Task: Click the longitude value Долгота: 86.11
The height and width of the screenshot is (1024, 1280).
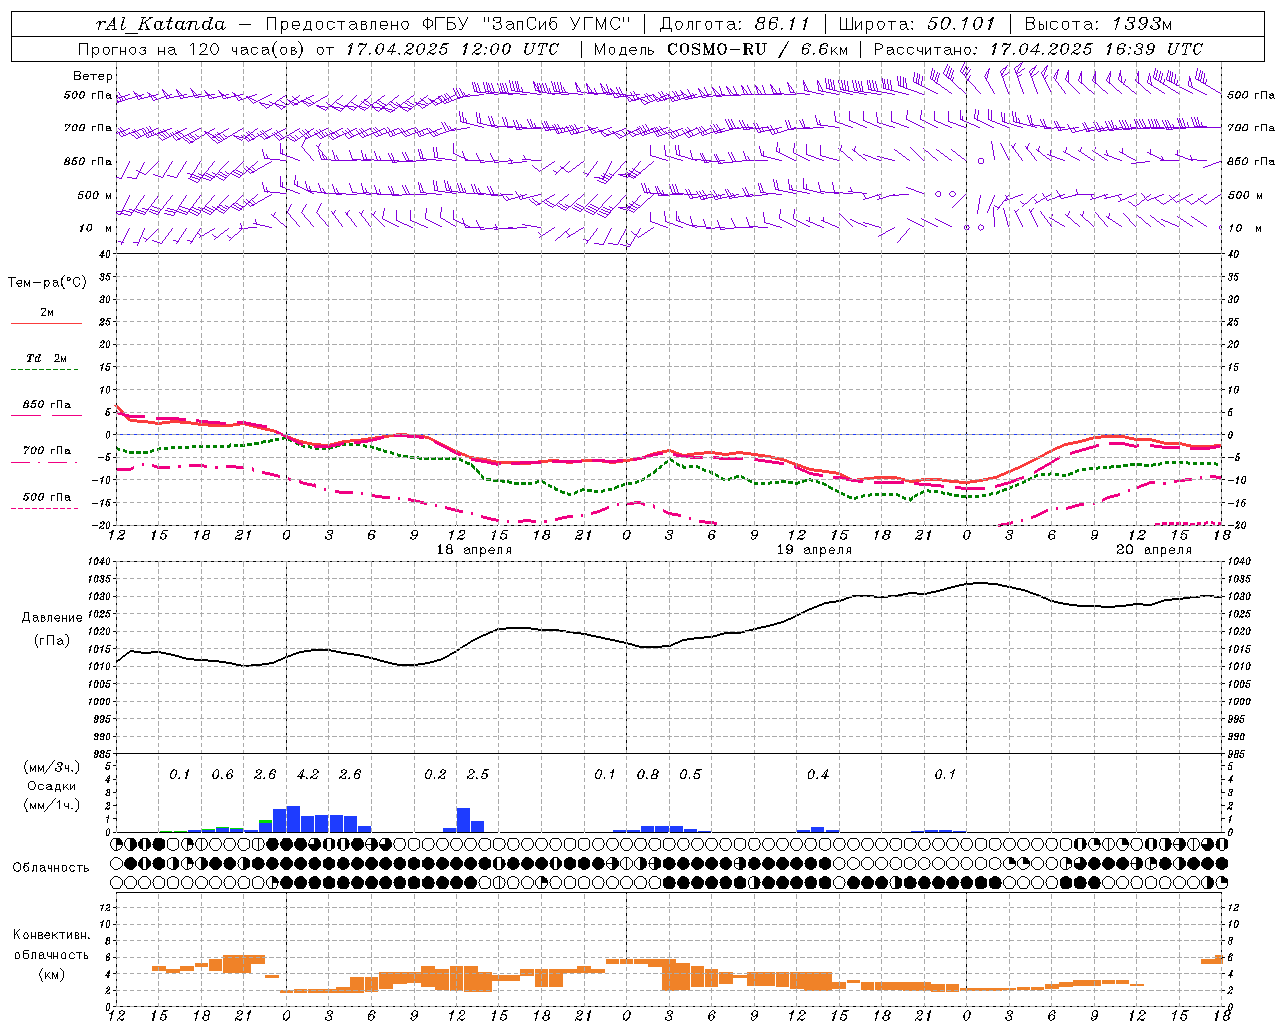Action: (734, 24)
